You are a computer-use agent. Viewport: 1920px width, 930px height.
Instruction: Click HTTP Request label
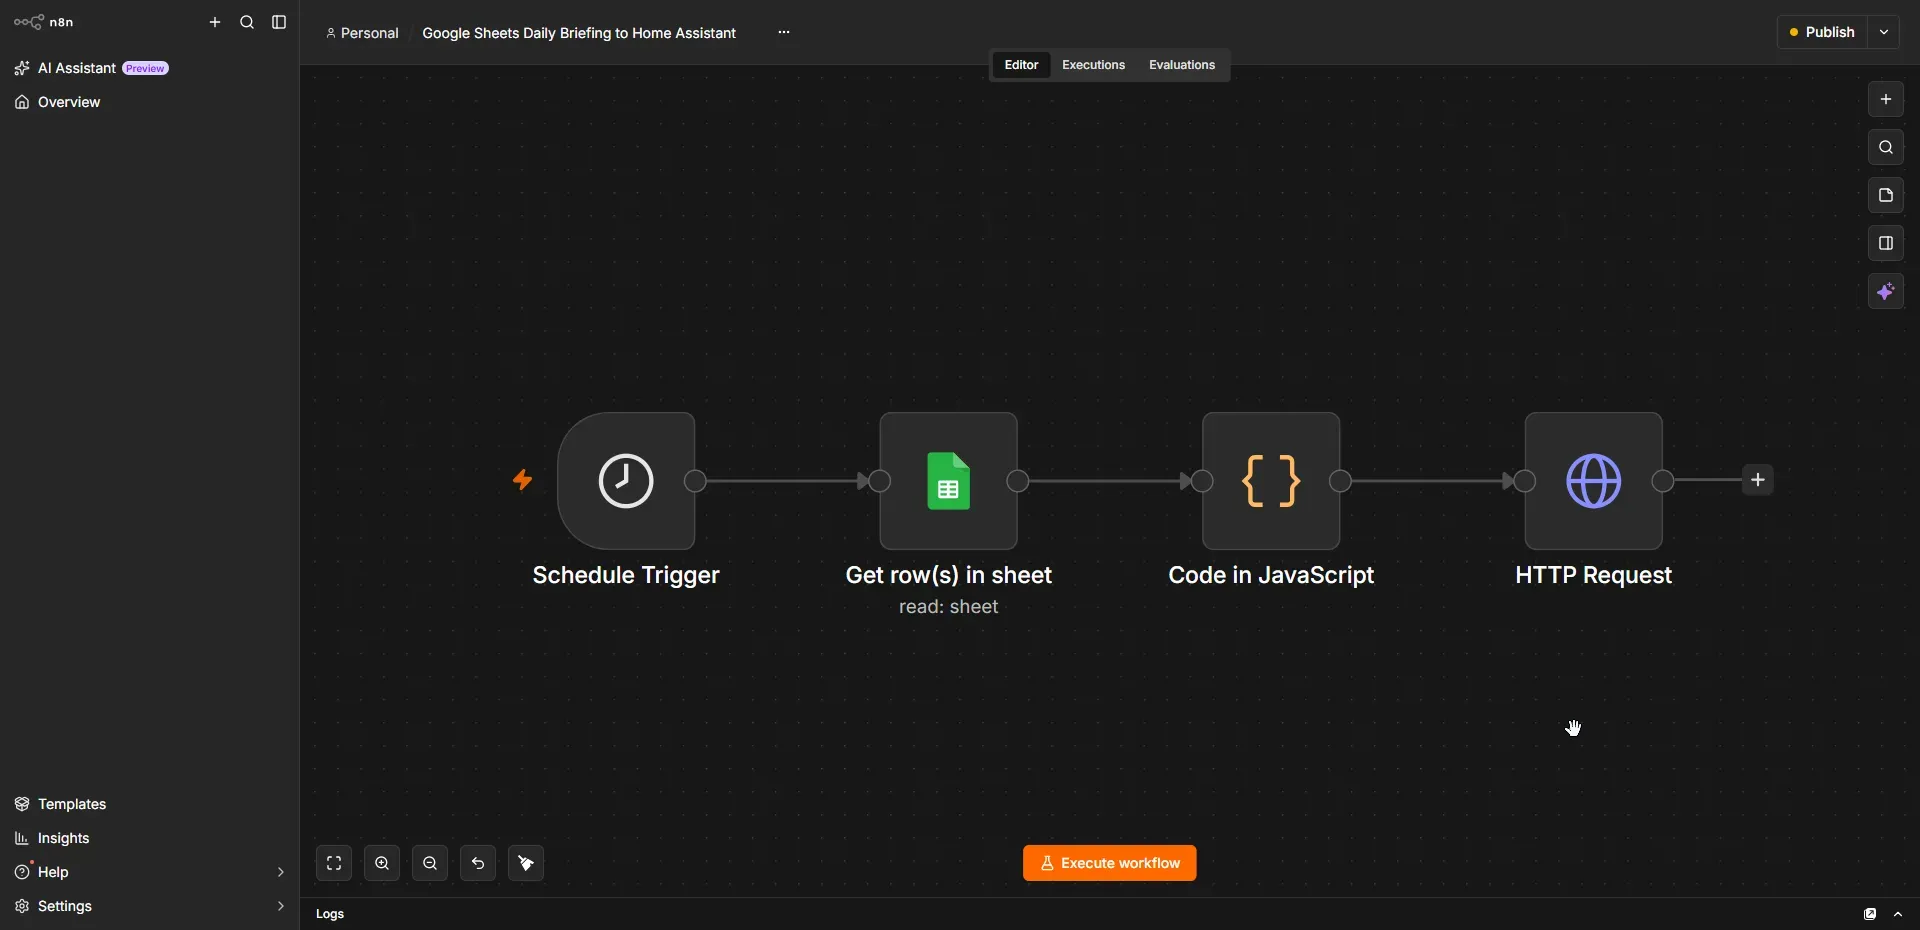coord(1594,575)
